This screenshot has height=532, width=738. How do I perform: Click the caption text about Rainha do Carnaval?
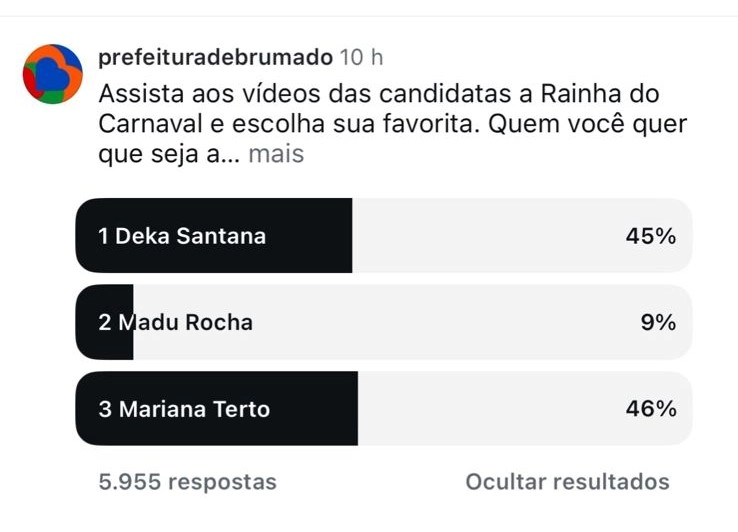(x=380, y=96)
